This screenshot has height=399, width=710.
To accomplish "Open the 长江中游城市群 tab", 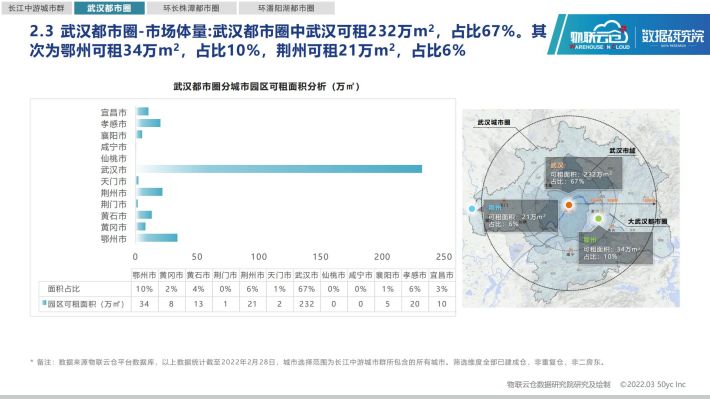I will [x=36, y=8].
